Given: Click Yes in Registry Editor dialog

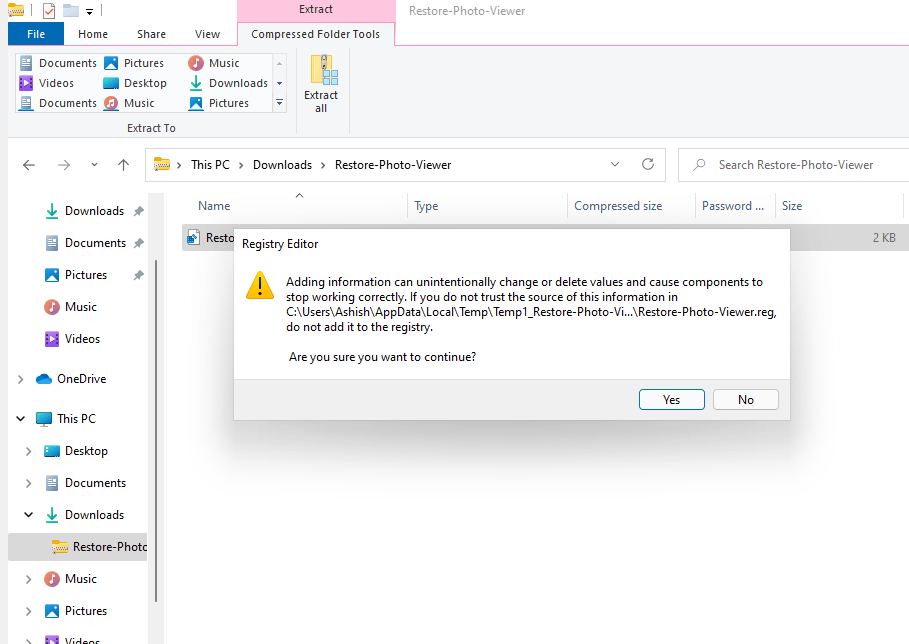Looking at the screenshot, I should (671, 400).
